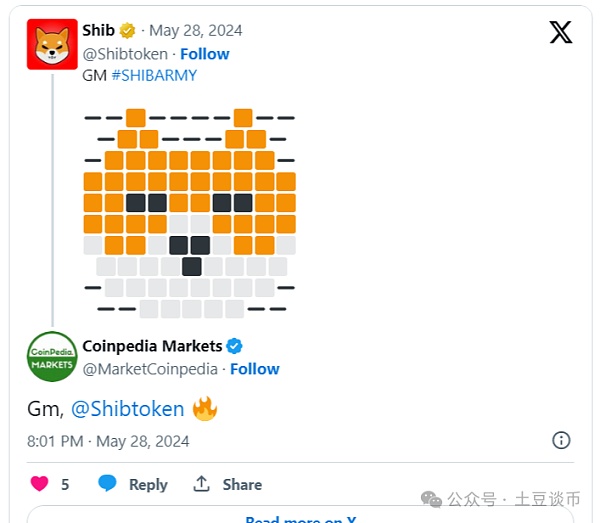Open the Coinpedia Markets avatar
Image resolution: width=600 pixels, height=523 pixels.
point(52,357)
